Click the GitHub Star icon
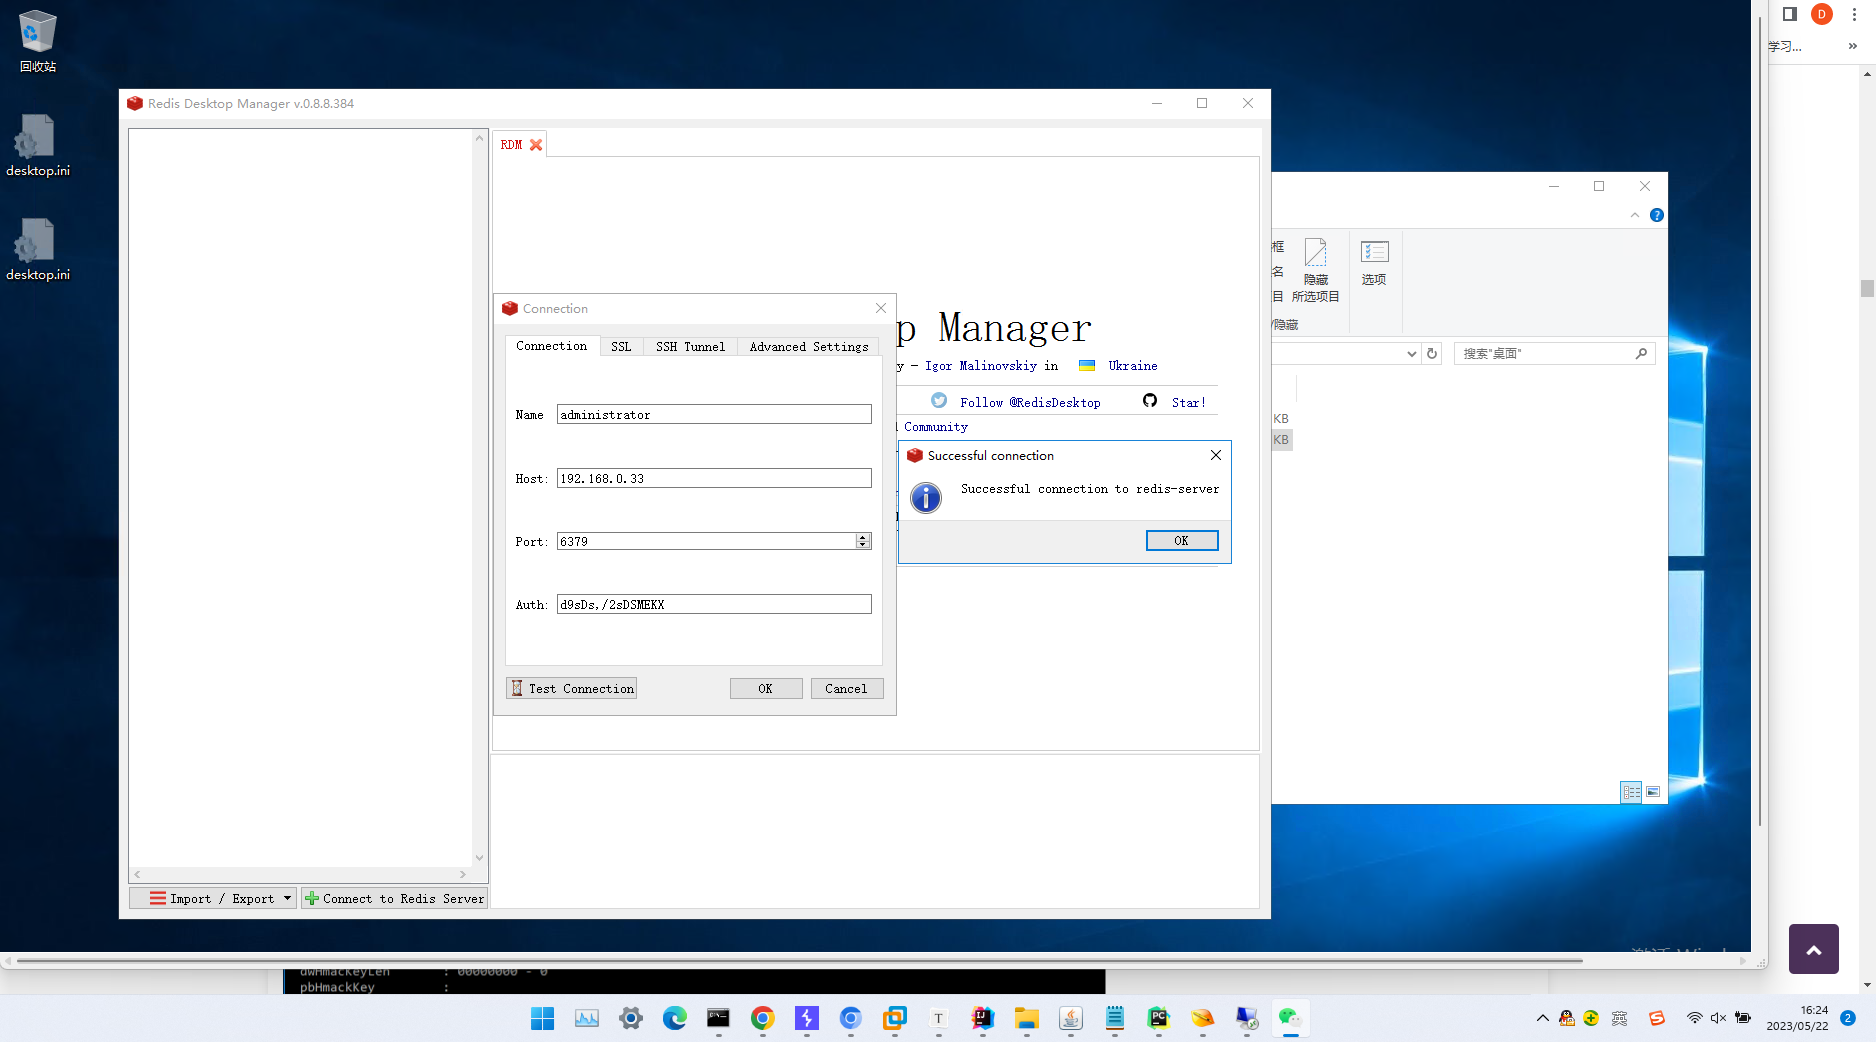Screen dimensions: 1876x1042 (x=1150, y=401)
